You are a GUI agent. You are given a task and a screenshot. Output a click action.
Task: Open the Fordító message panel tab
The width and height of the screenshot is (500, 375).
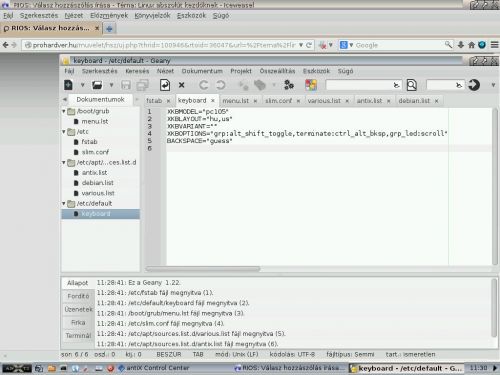tap(78, 296)
